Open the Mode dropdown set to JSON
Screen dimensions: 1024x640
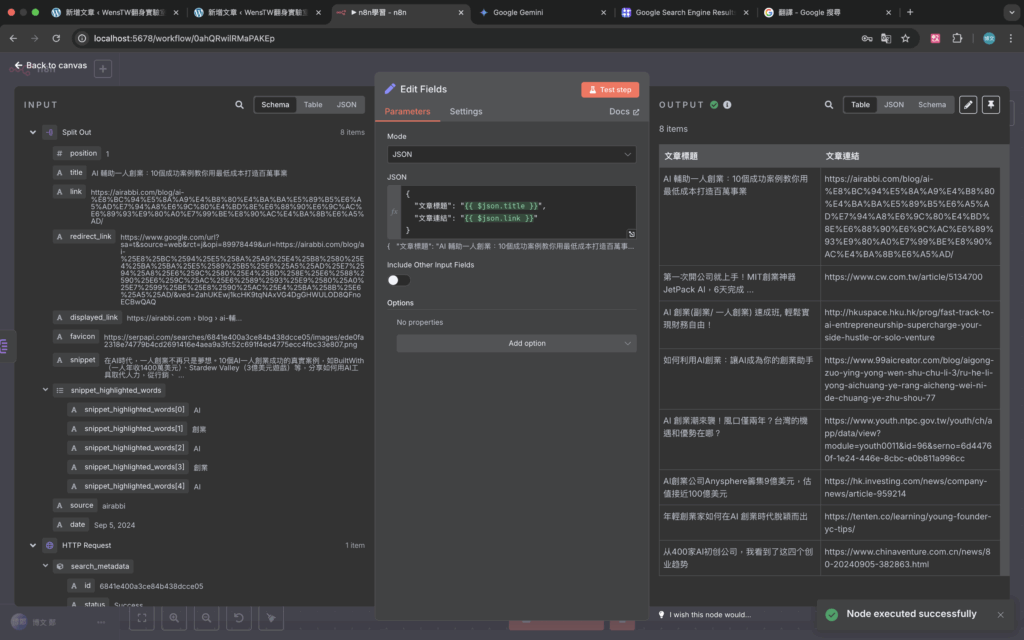point(511,154)
